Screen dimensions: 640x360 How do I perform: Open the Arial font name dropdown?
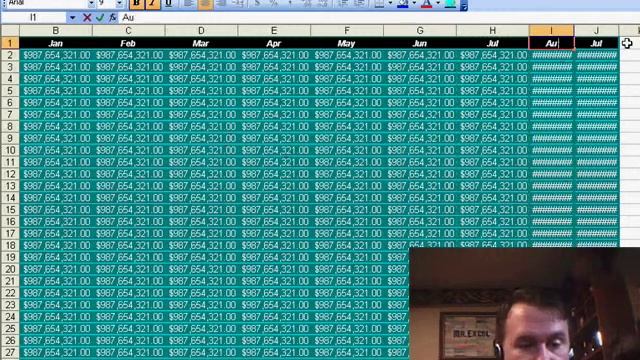point(91,3)
